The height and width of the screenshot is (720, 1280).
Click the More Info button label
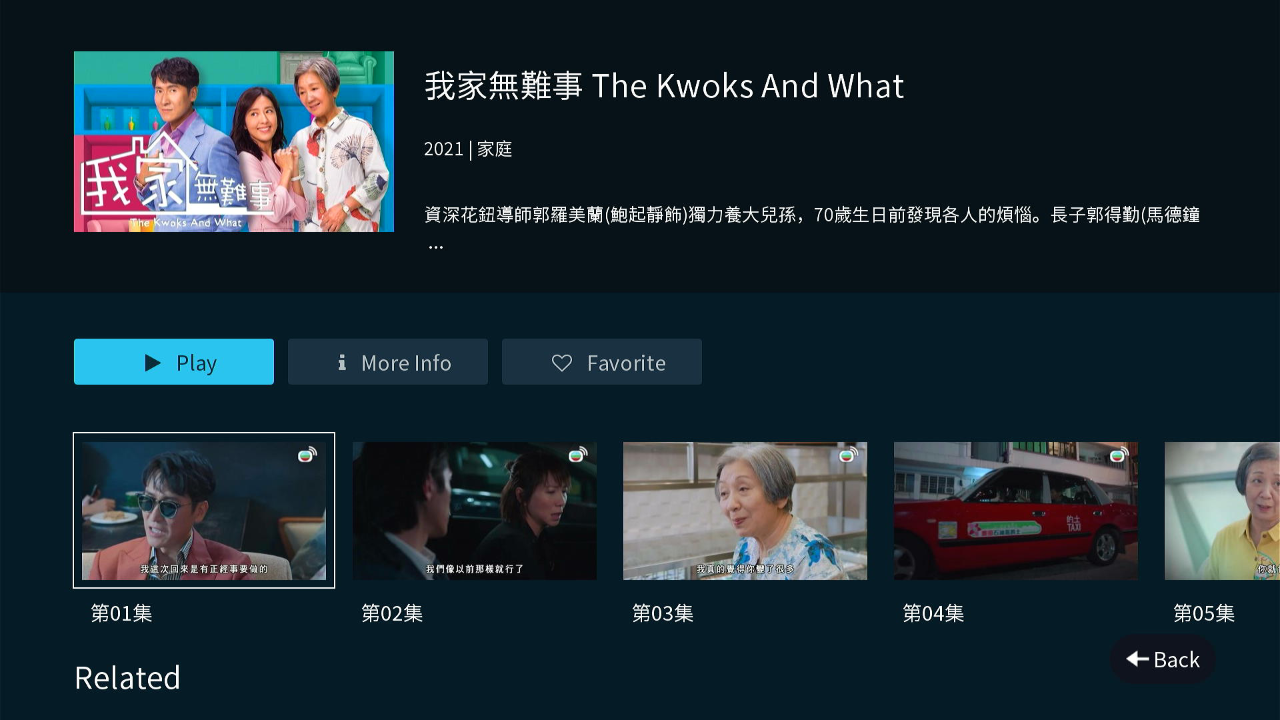(x=406, y=363)
